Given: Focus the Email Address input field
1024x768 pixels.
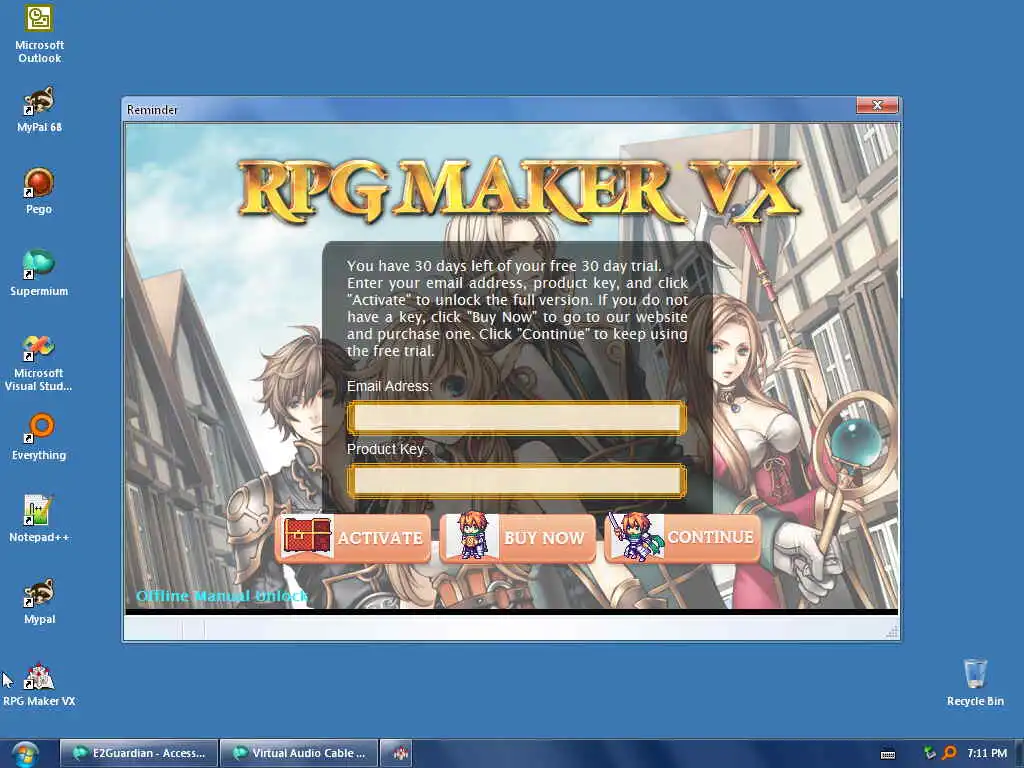Looking at the screenshot, I should tap(517, 417).
